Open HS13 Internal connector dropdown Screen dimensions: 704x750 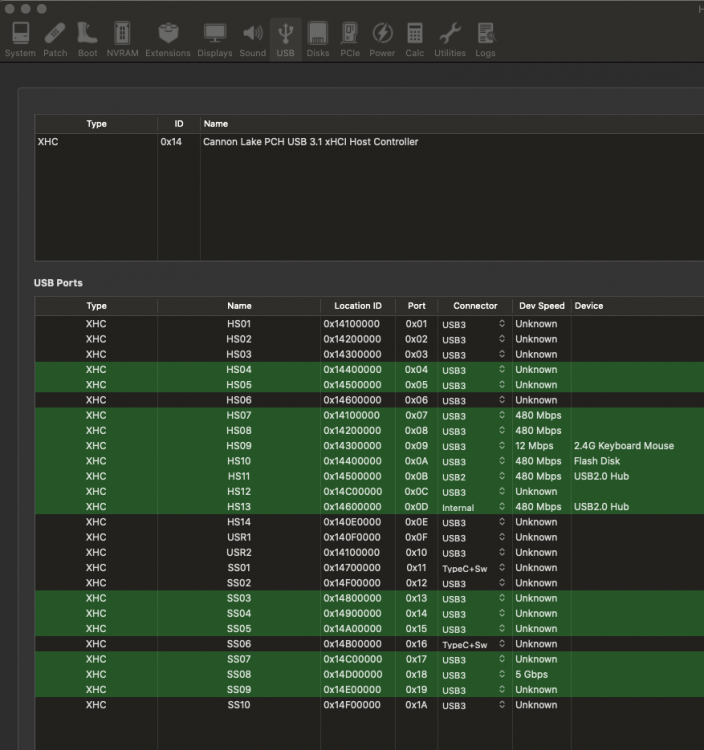pos(473,507)
